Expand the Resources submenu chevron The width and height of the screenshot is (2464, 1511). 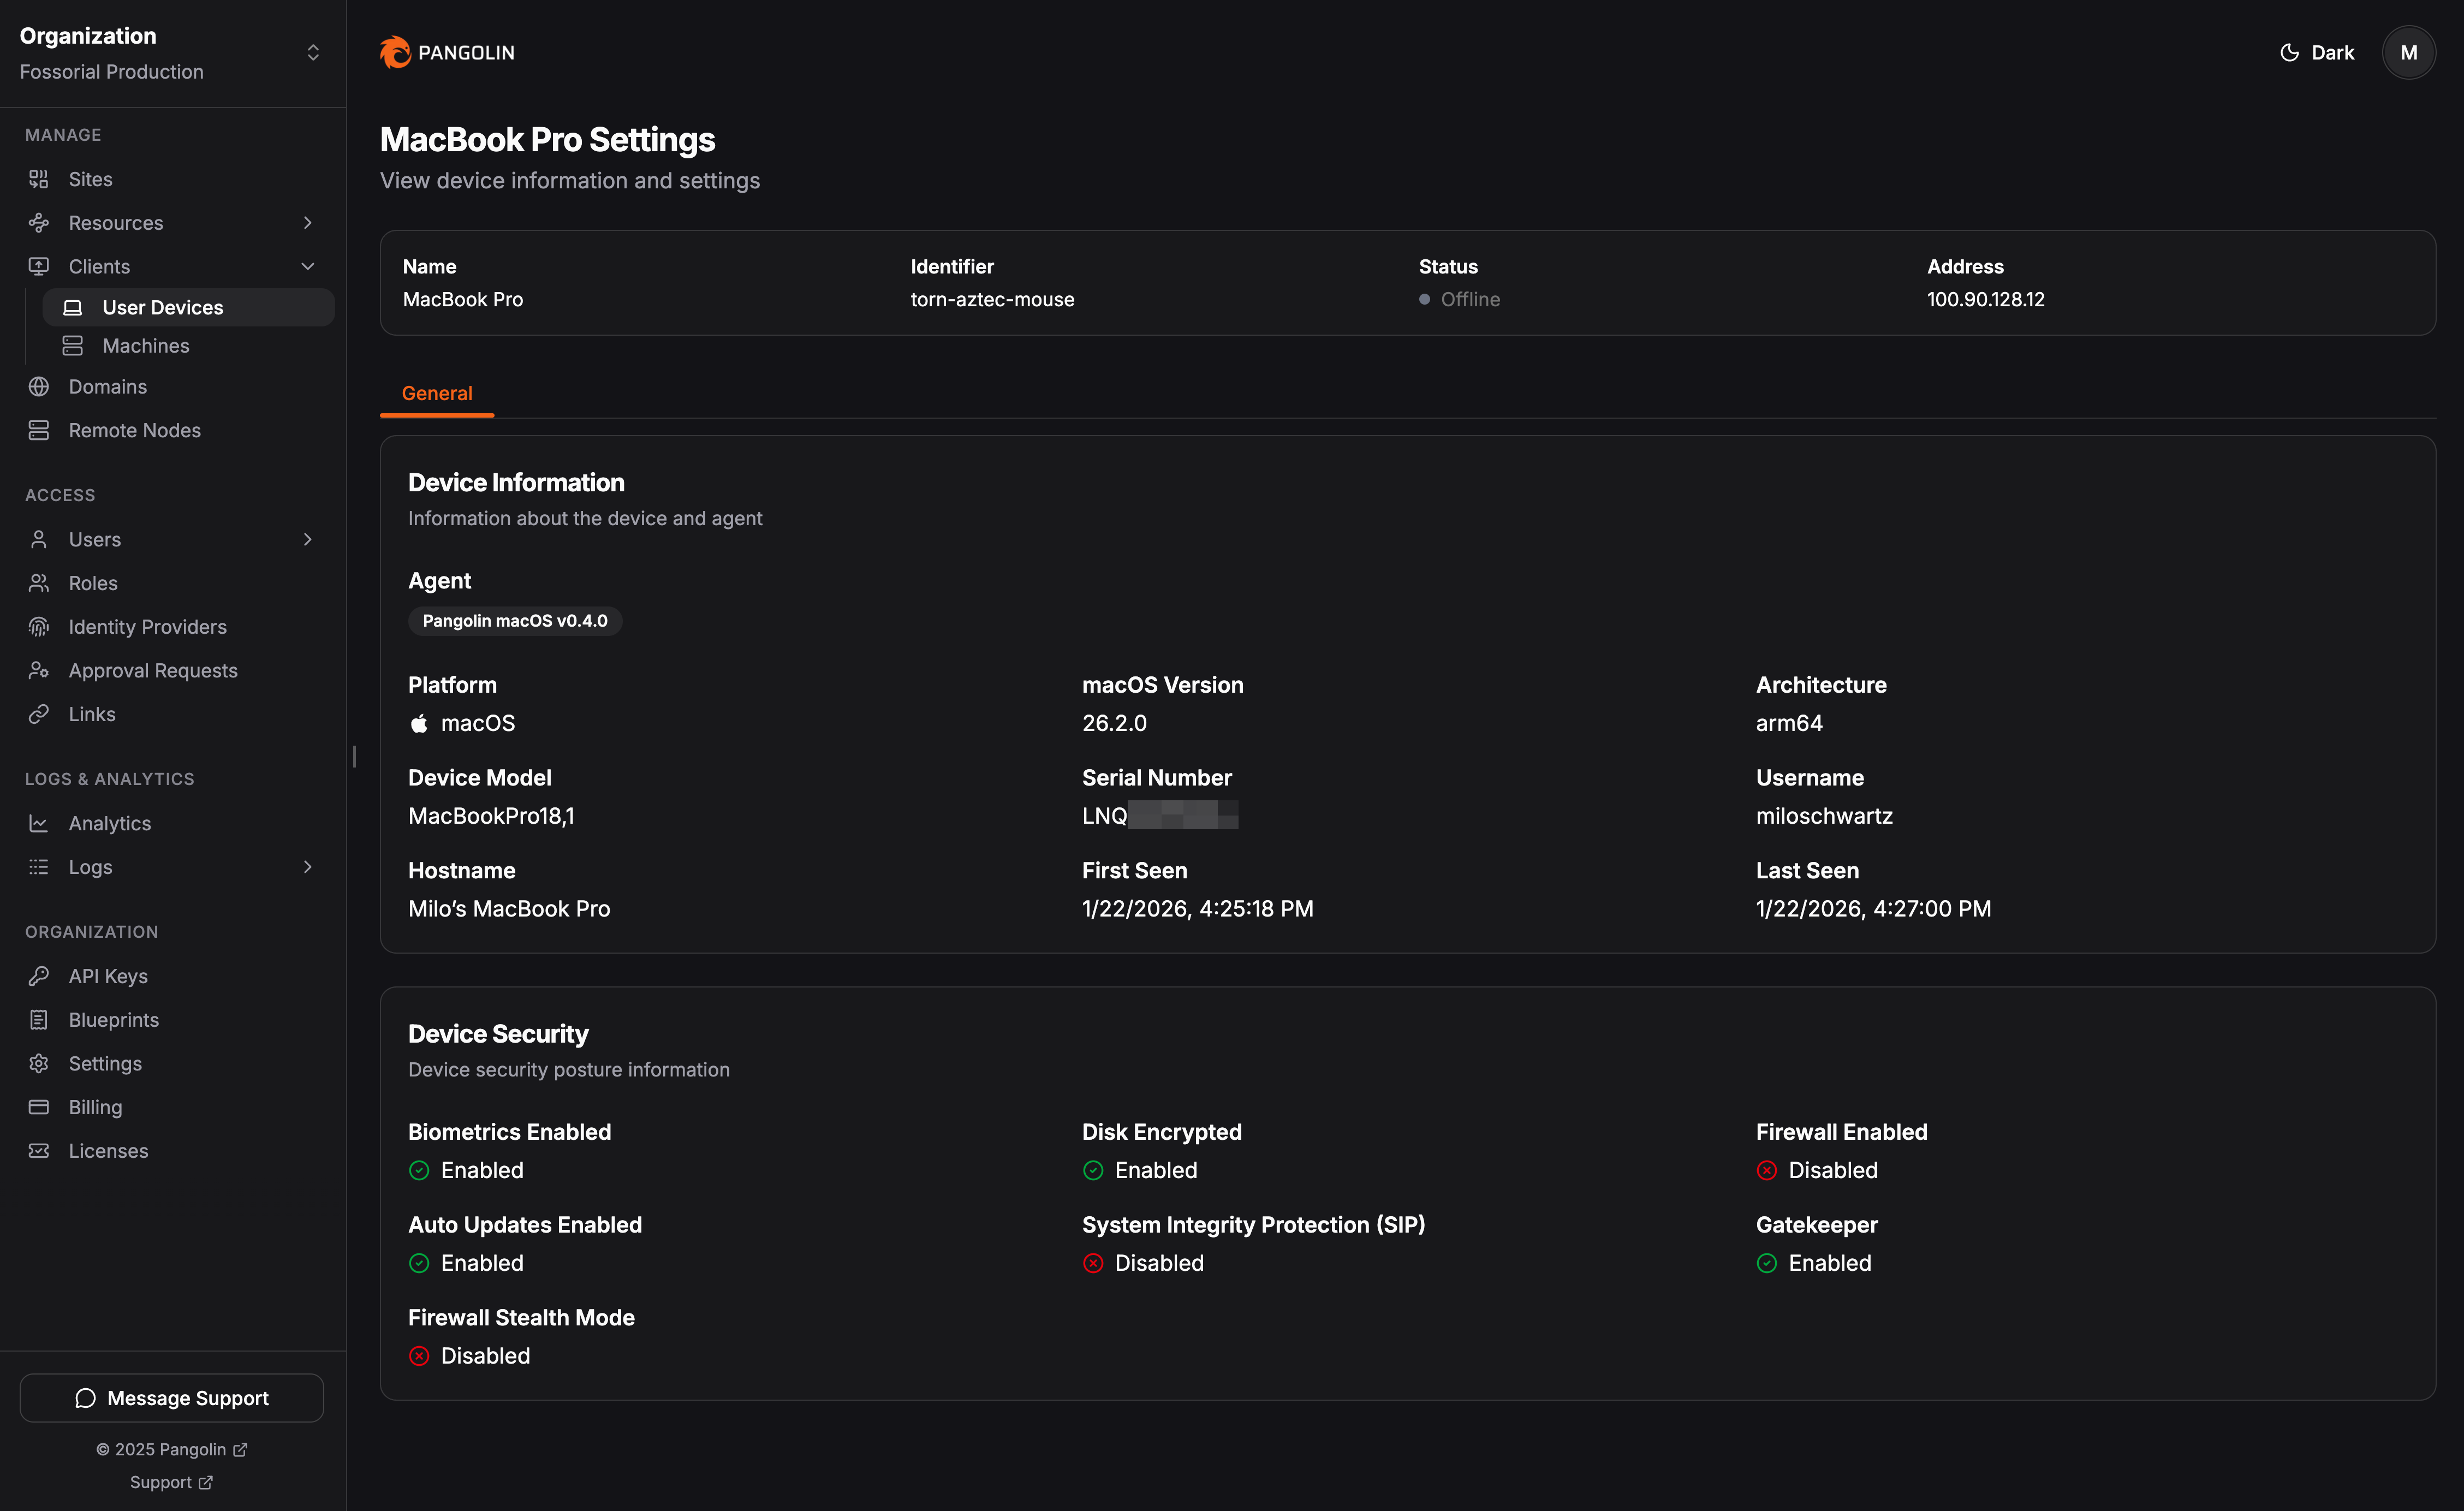coord(308,223)
